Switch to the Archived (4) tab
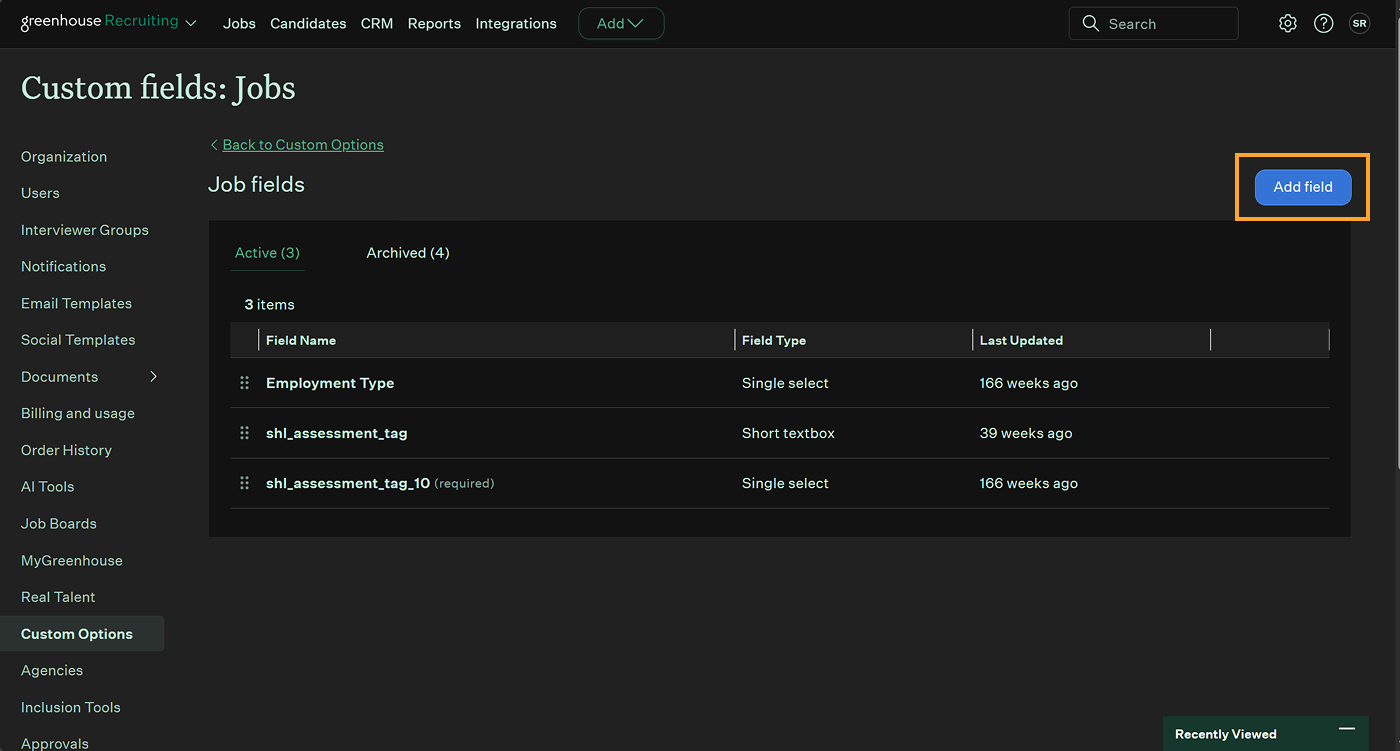Viewport: 1400px width, 751px height. click(408, 253)
